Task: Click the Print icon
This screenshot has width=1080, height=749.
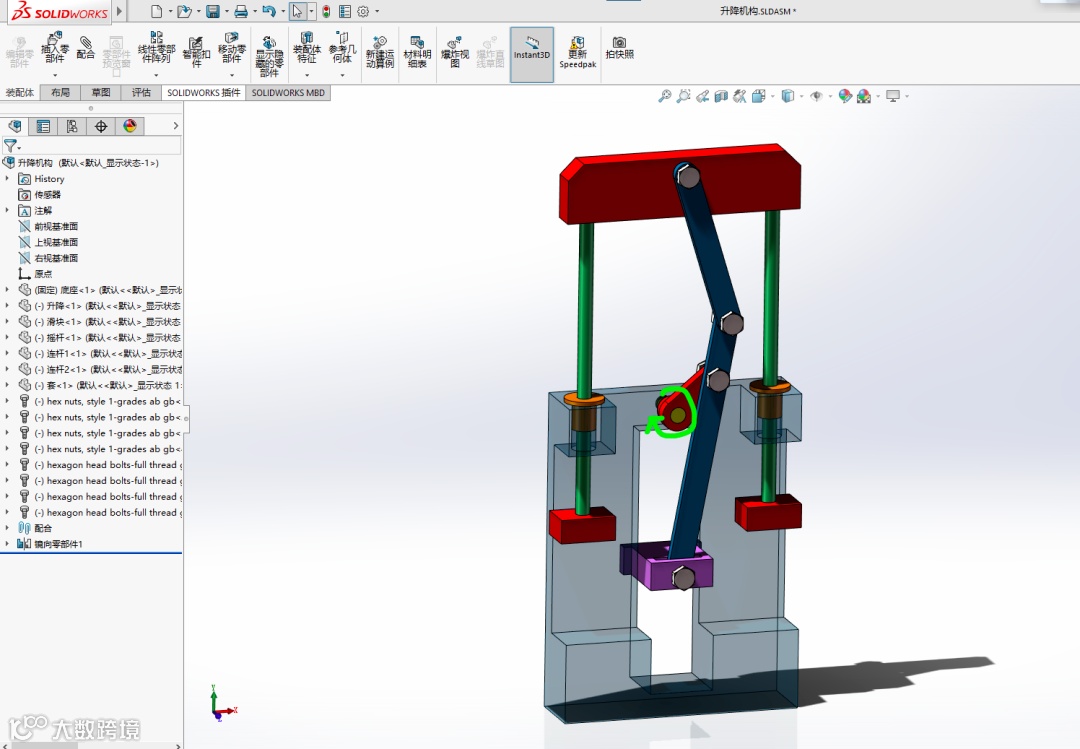Action: click(241, 11)
